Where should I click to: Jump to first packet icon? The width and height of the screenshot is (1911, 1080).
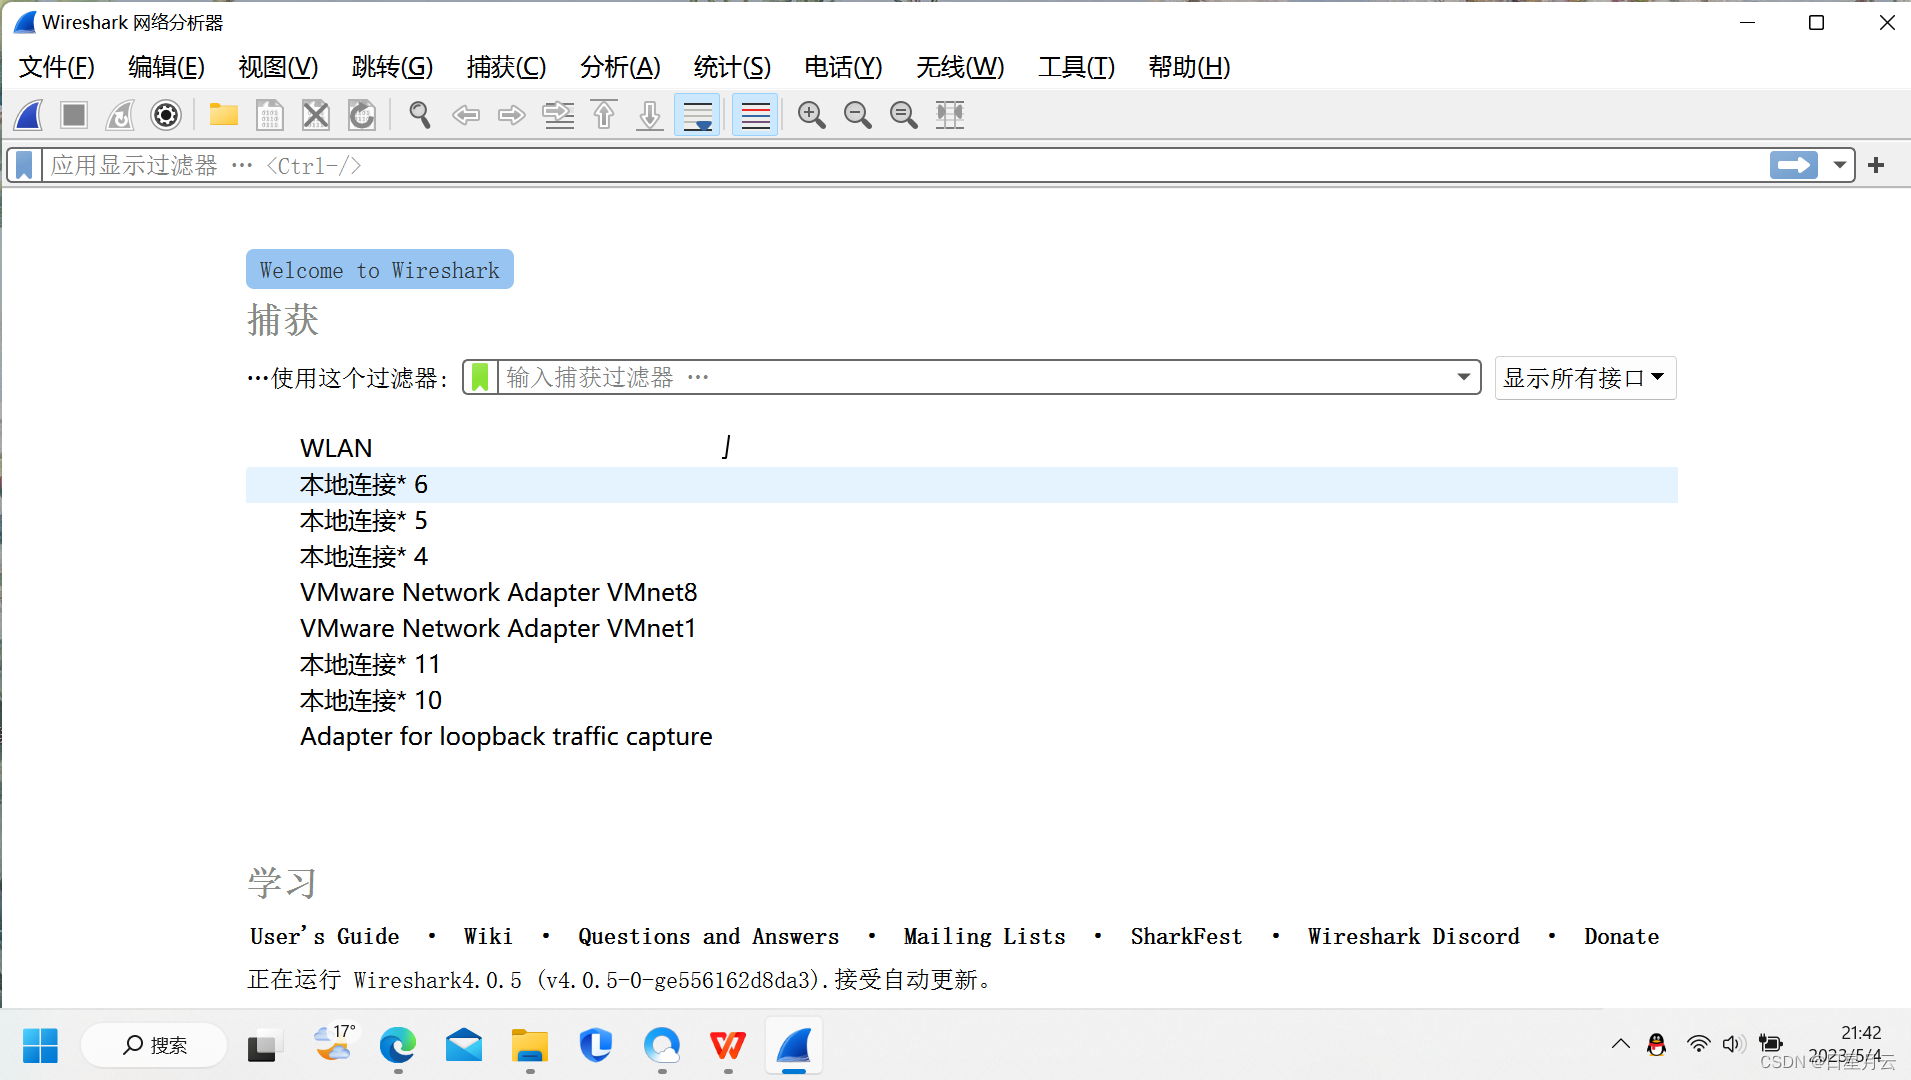(604, 115)
